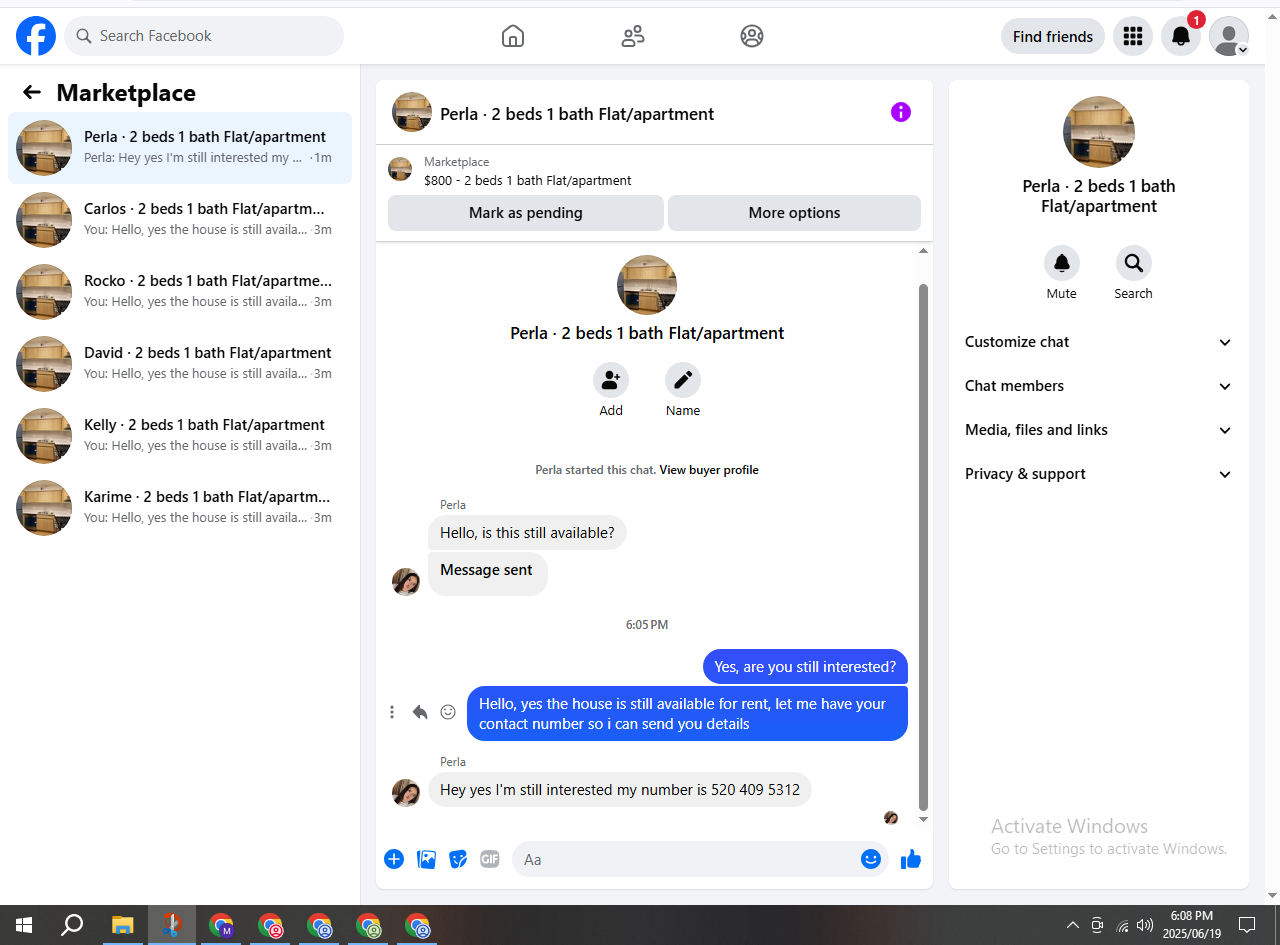1280x945 pixels.
Task: Open the Perla conversation in the list
Action: click(180, 148)
